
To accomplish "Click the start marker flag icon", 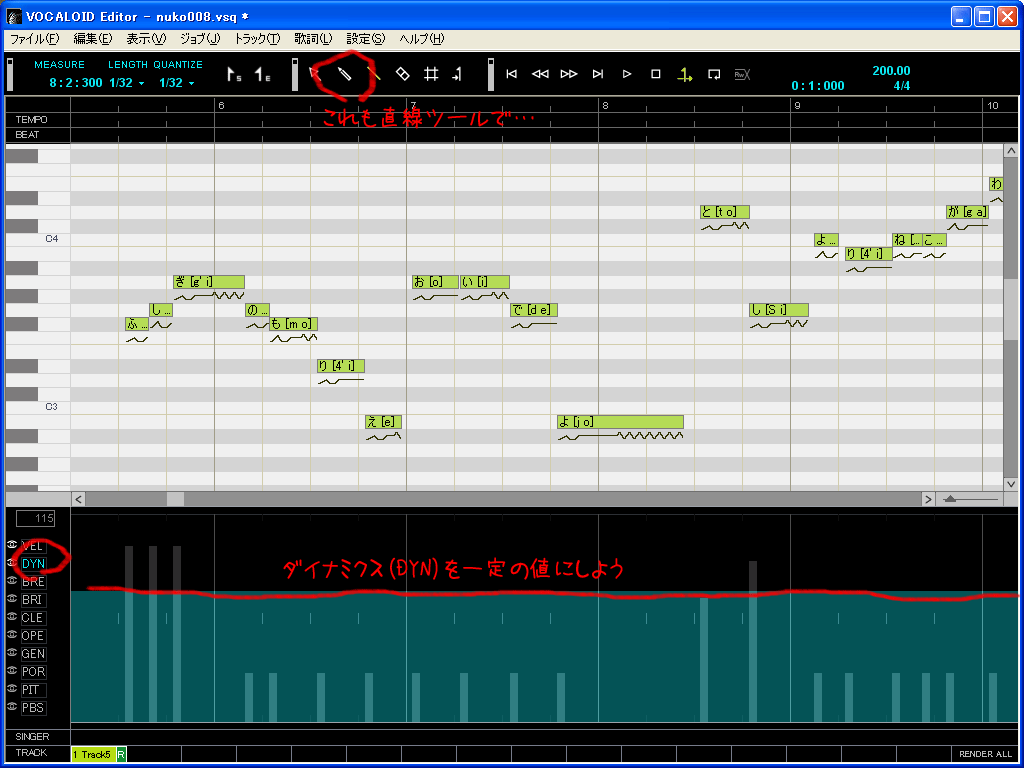I will pyautogui.click(x=234, y=74).
